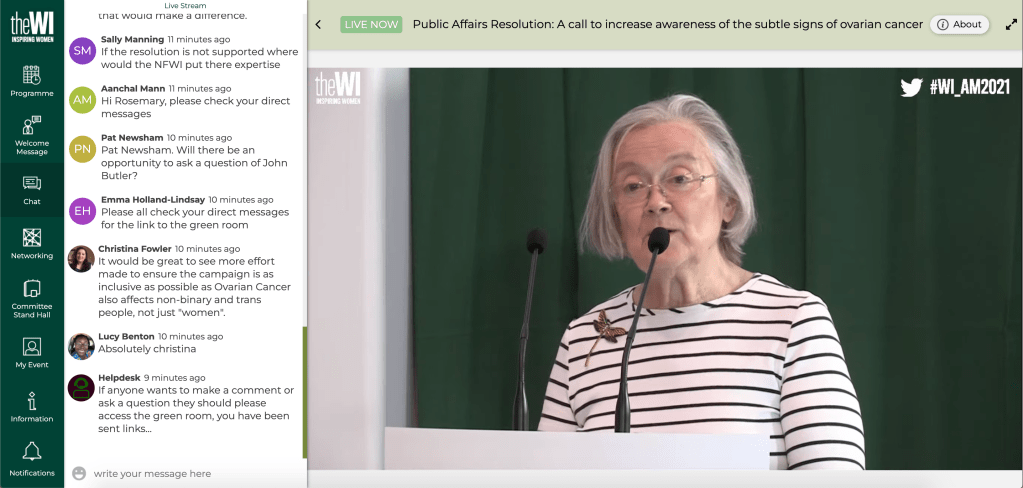Image resolution: width=1023 pixels, height=488 pixels.
Task: Click the LIVE NOW badge
Action: [370, 25]
